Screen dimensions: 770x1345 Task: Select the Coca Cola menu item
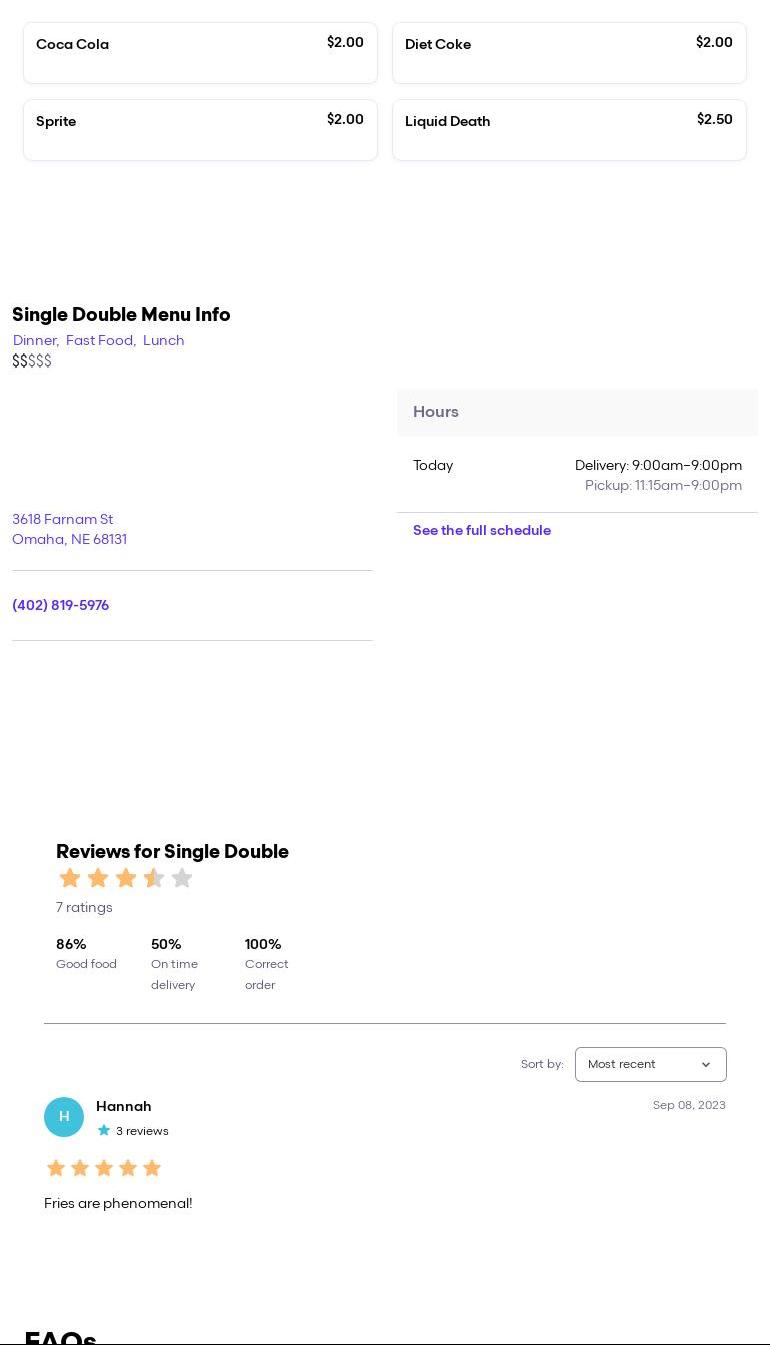click(x=200, y=53)
